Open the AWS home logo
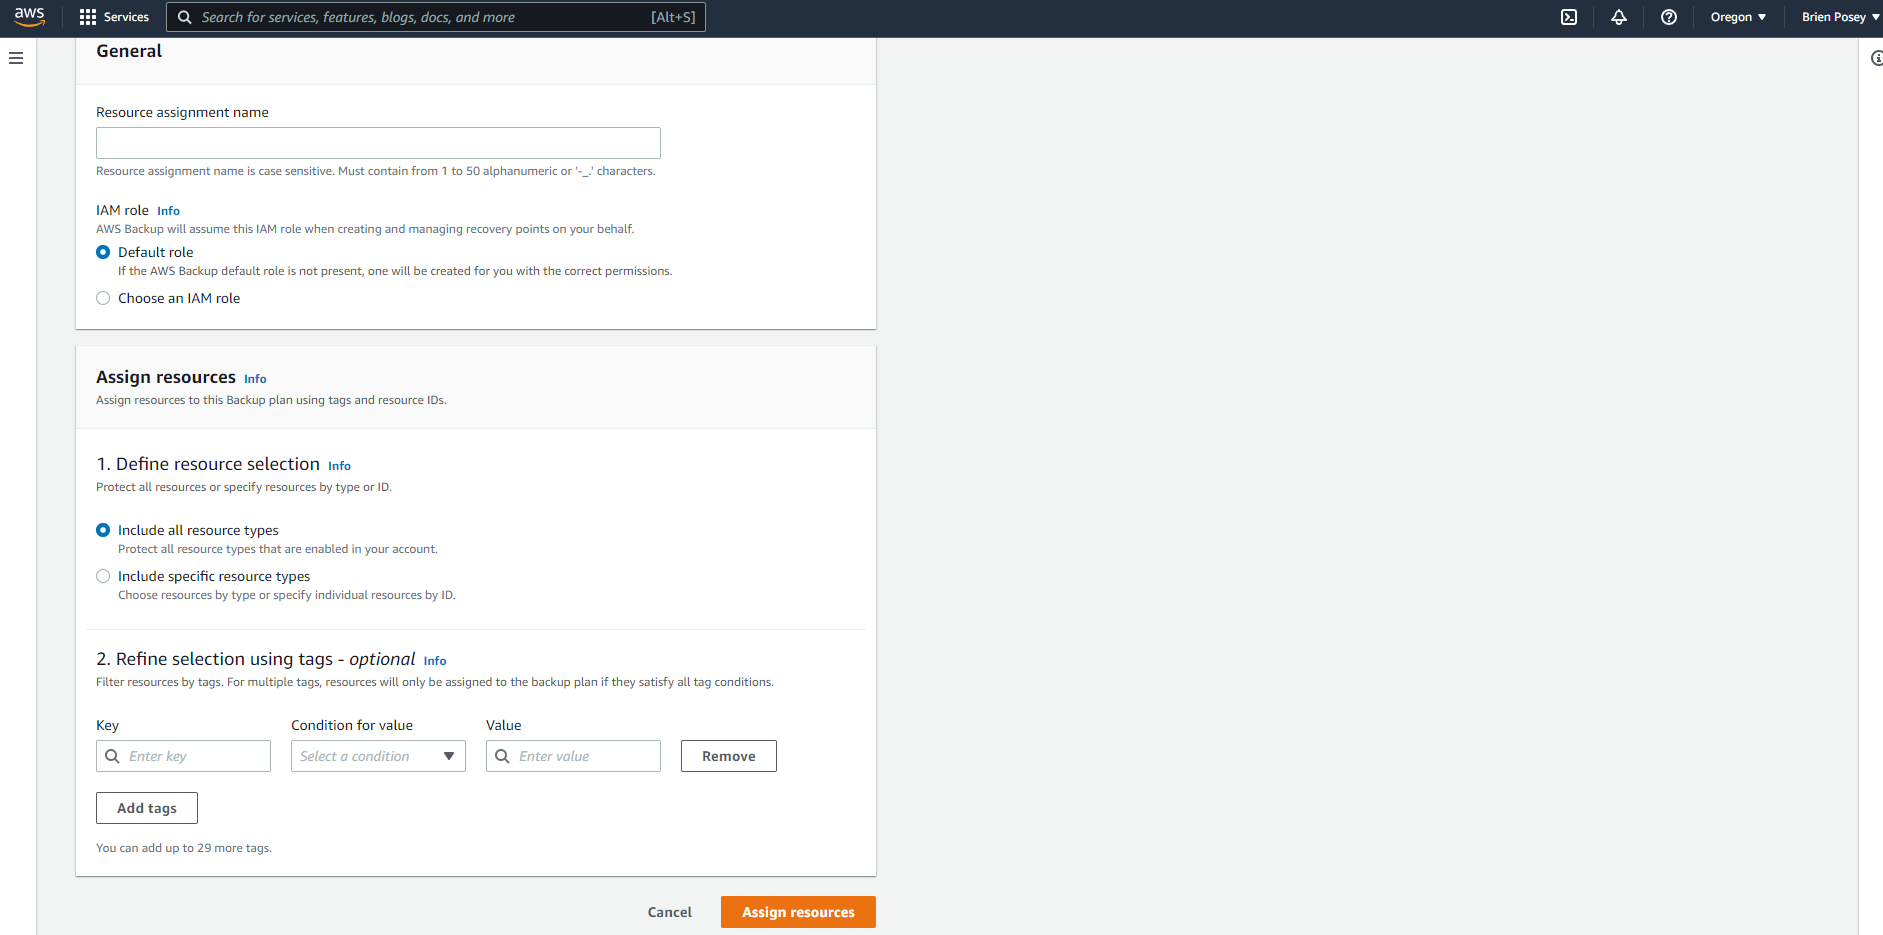Screen dimensions: 1883x935 pyautogui.click(x=29, y=17)
